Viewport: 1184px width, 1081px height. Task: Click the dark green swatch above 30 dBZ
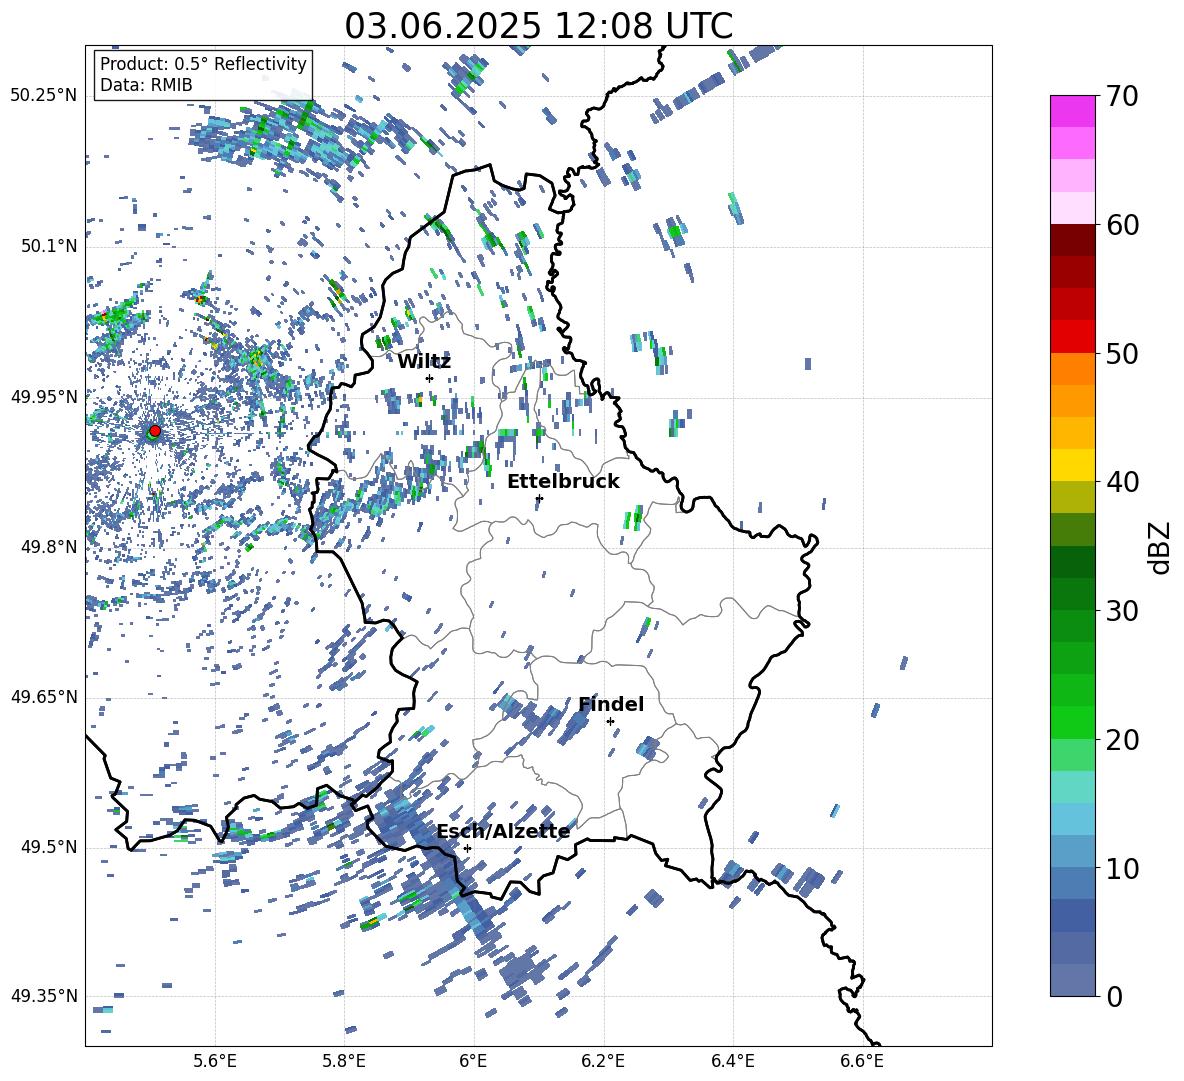[x=1073, y=594]
